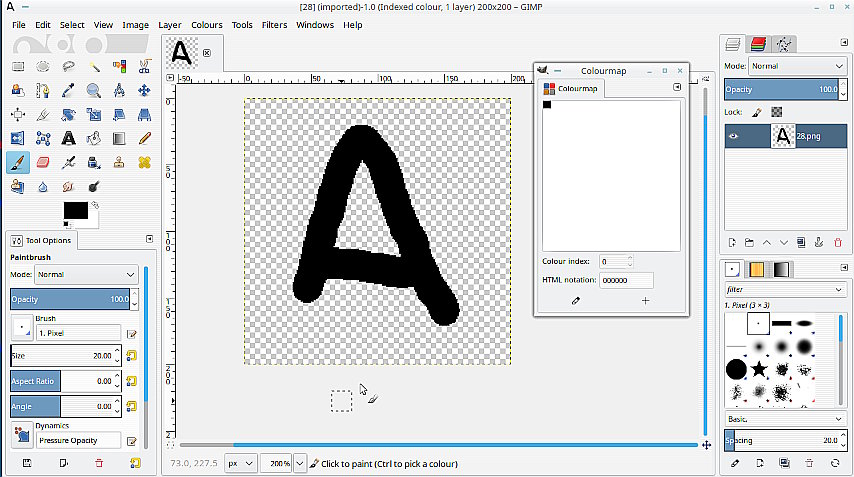Image resolution: width=854 pixels, height=477 pixels.
Task: Select the Alignment tool
Action: [18, 114]
